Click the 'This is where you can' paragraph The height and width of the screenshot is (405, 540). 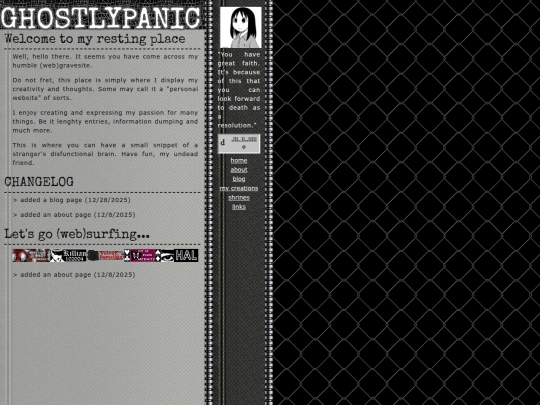pos(105,154)
